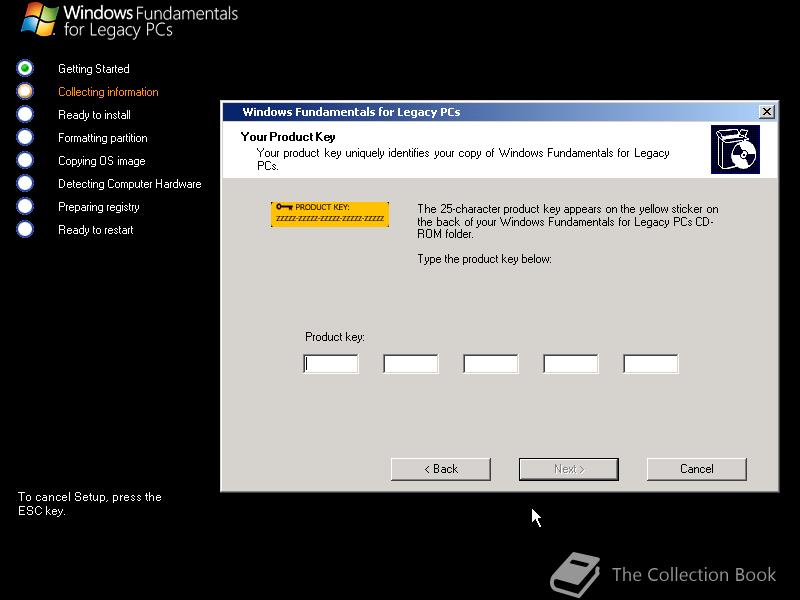Click the Formatting partition step indicator
The width and height of the screenshot is (800, 600).
point(25,137)
